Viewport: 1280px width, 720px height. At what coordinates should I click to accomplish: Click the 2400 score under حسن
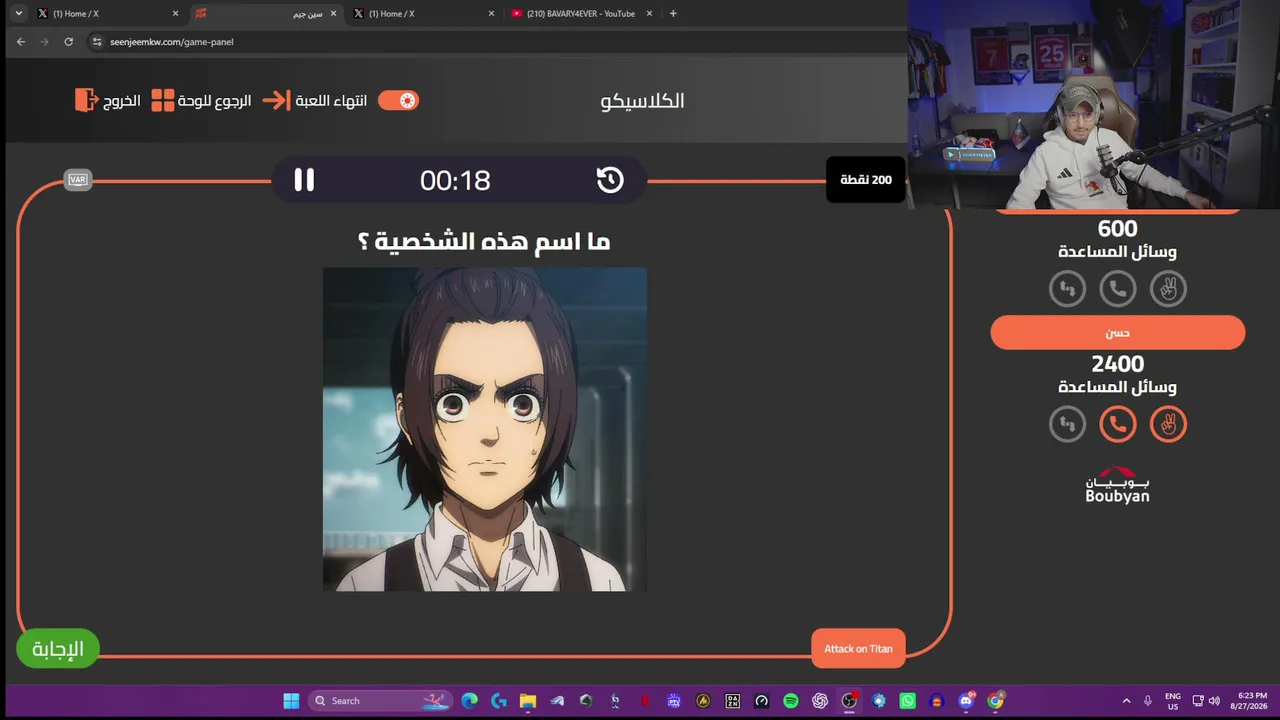point(1118,364)
